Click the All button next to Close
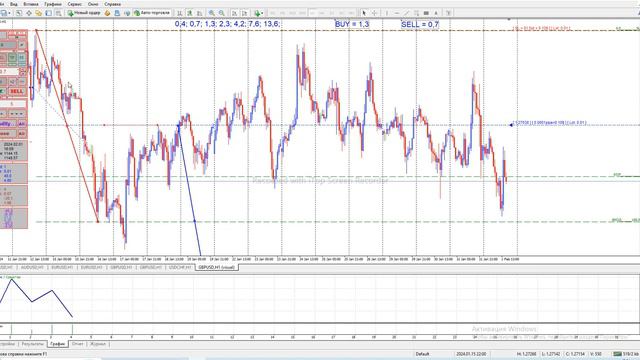 click(x=22, y=133)
